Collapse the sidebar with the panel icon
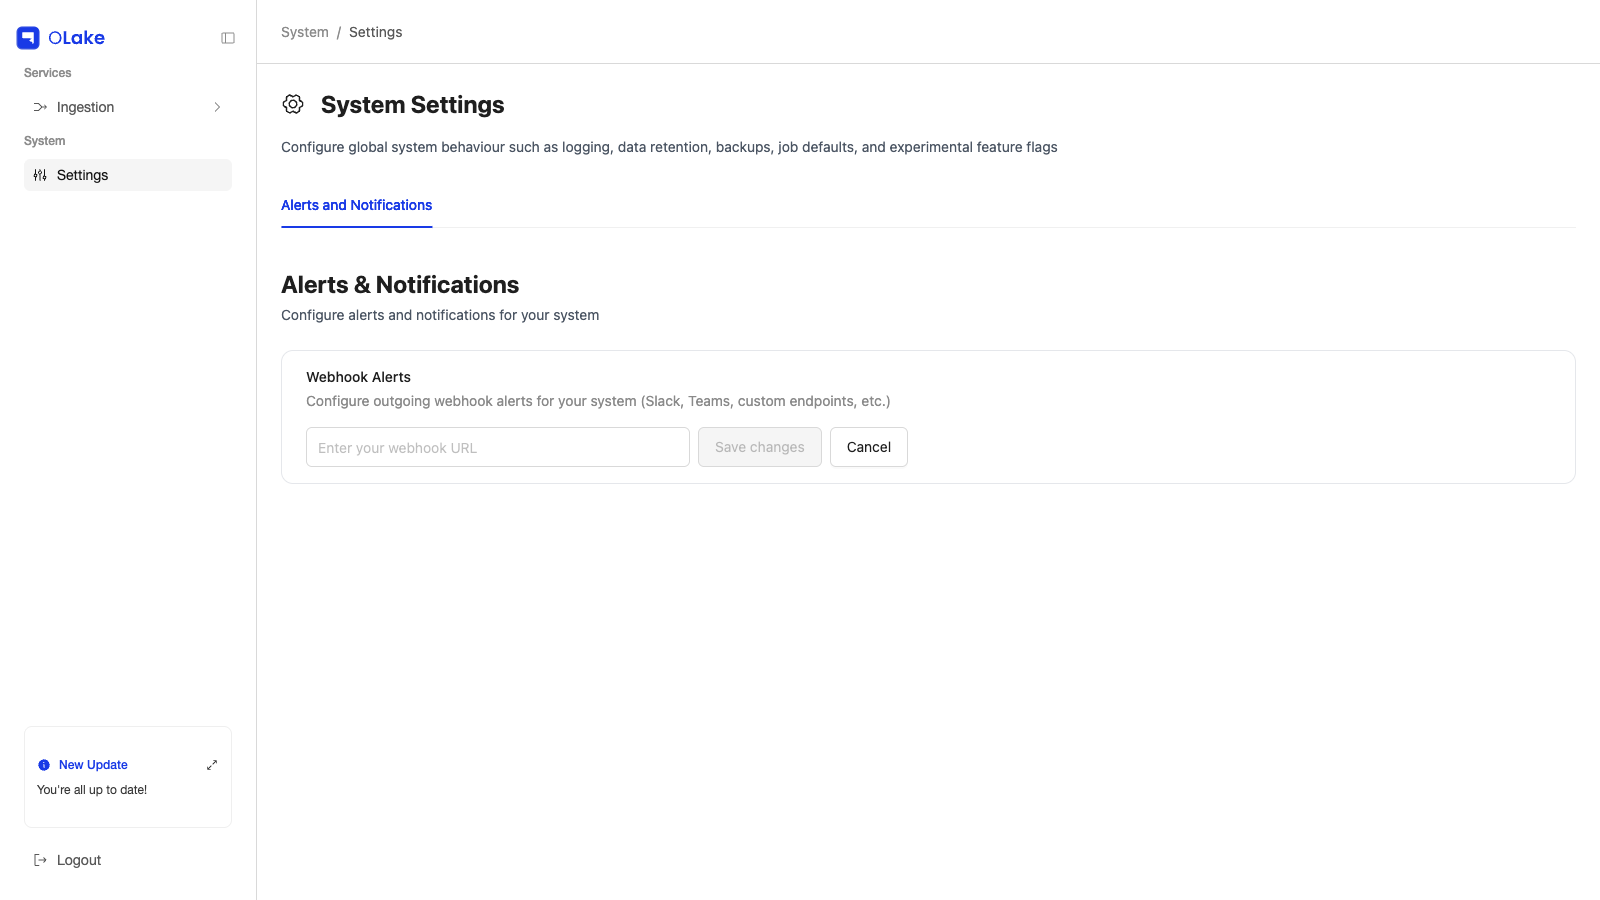Viewport: 1600px width, 900px height. [x=228, y=38]
